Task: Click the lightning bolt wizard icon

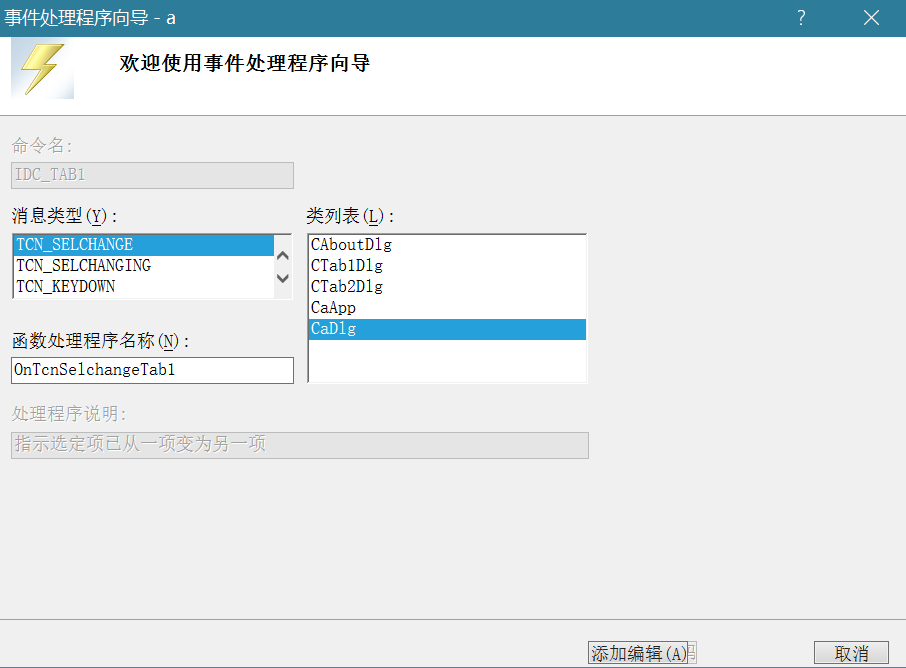Action: click(x=43, y=69)
